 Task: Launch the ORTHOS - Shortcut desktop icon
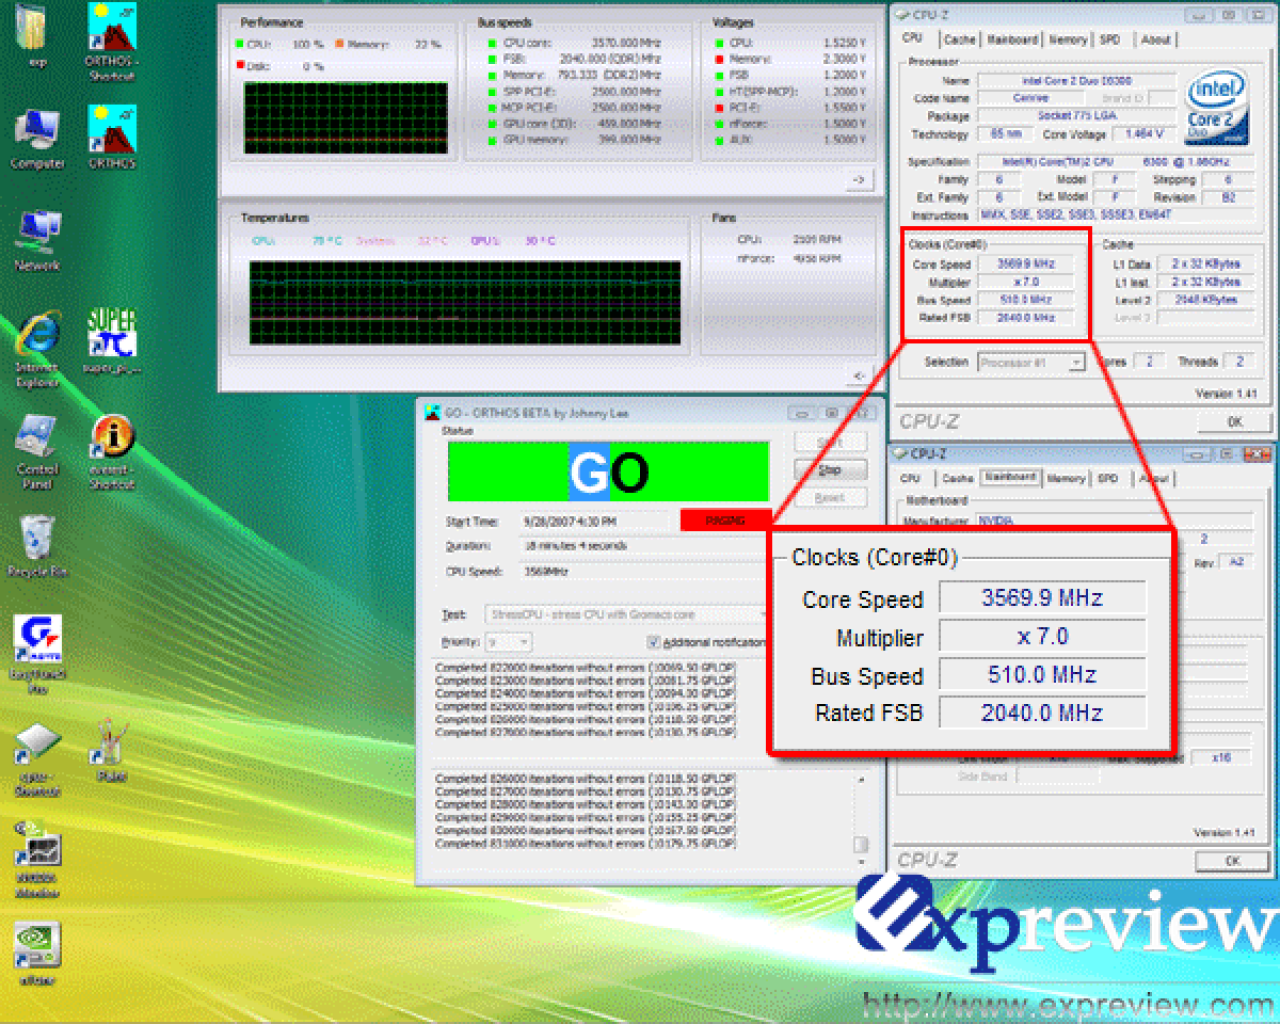111,41
